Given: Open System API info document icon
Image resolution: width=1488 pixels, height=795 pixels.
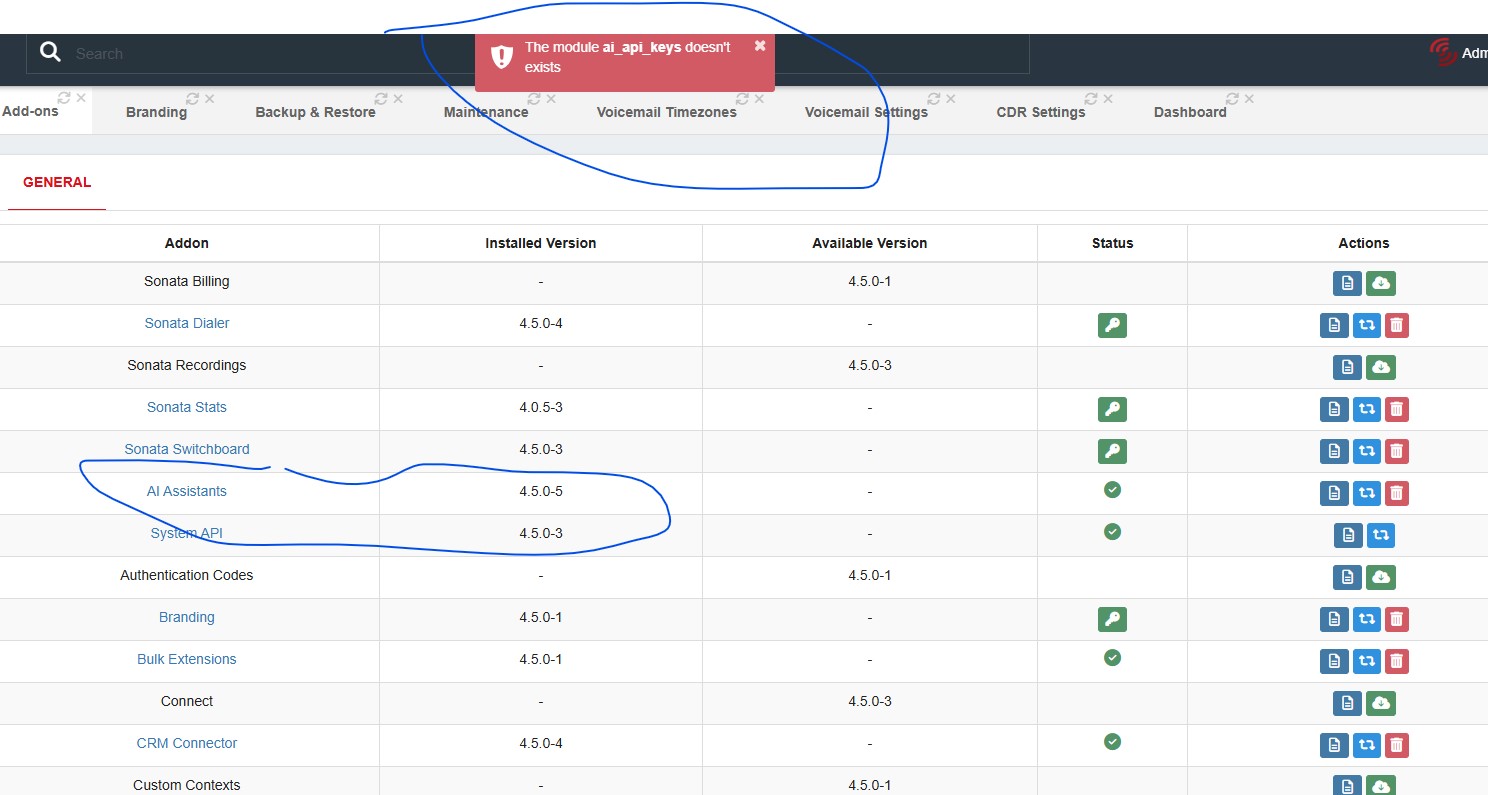Looking at the screenshot, I should [1347, 535].
